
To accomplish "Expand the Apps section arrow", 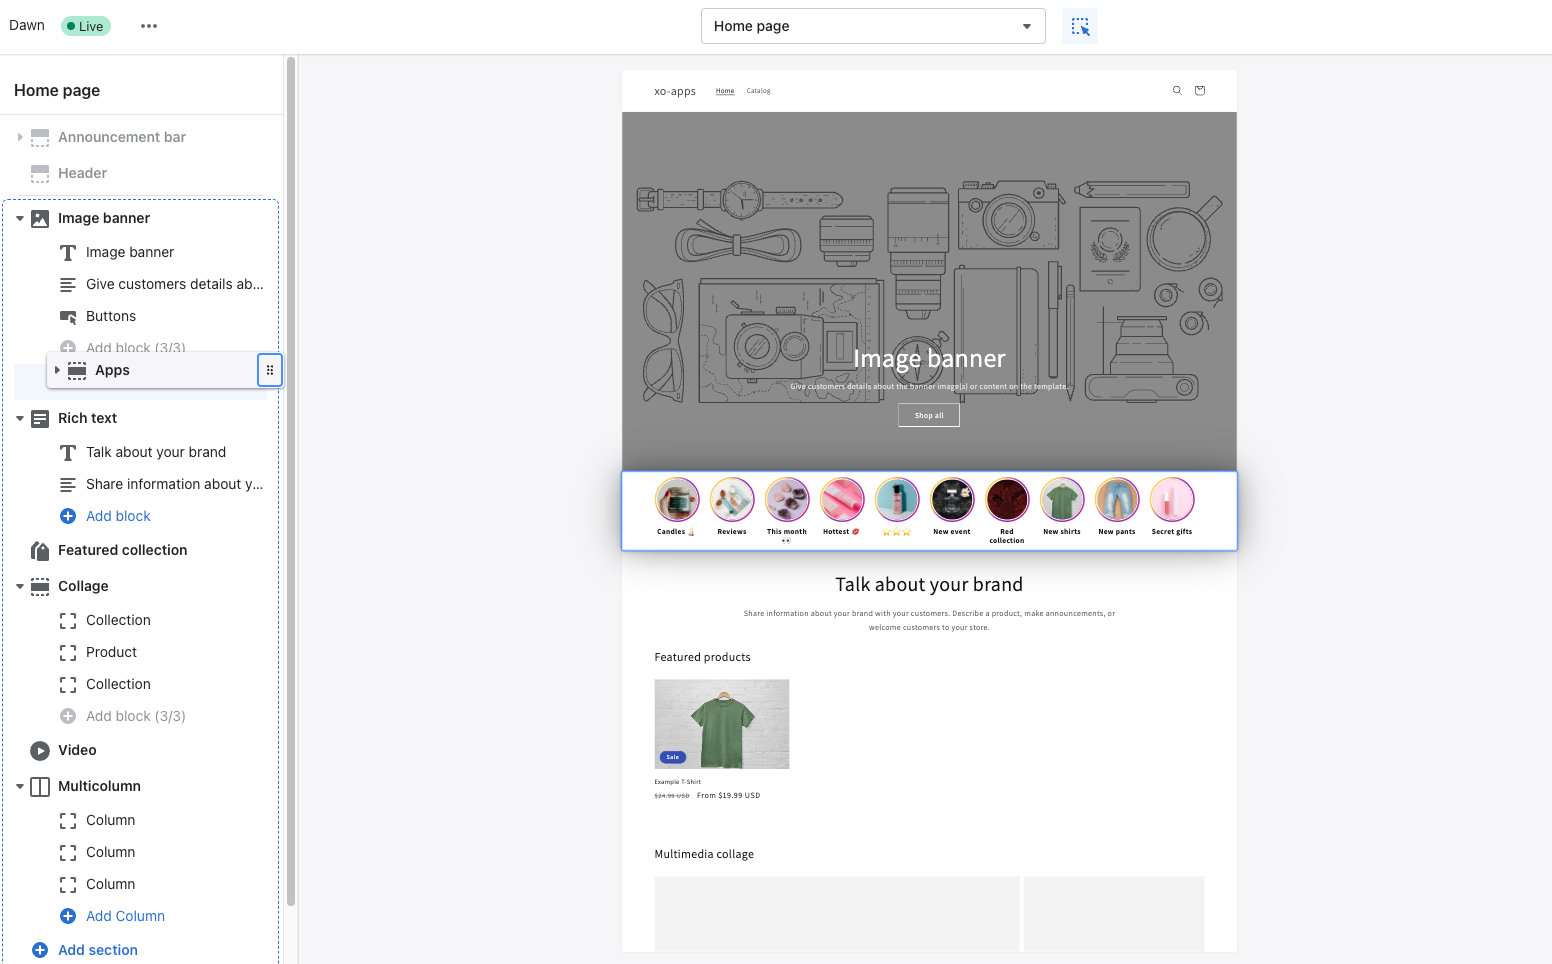I will 57,370.
